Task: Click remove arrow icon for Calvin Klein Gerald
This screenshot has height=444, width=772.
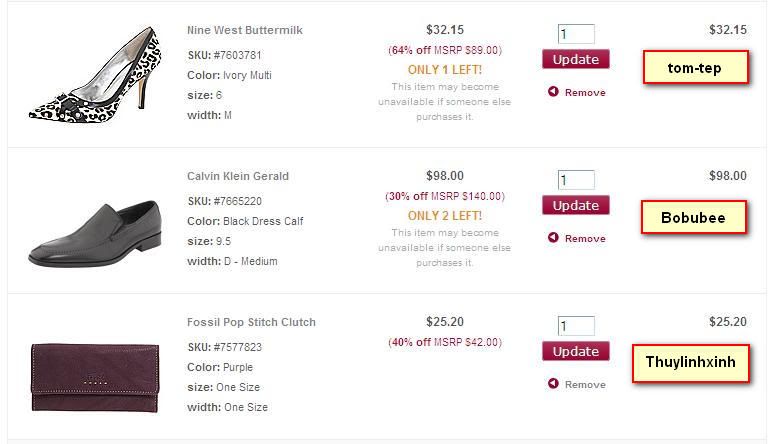Action: click(553, 238)
